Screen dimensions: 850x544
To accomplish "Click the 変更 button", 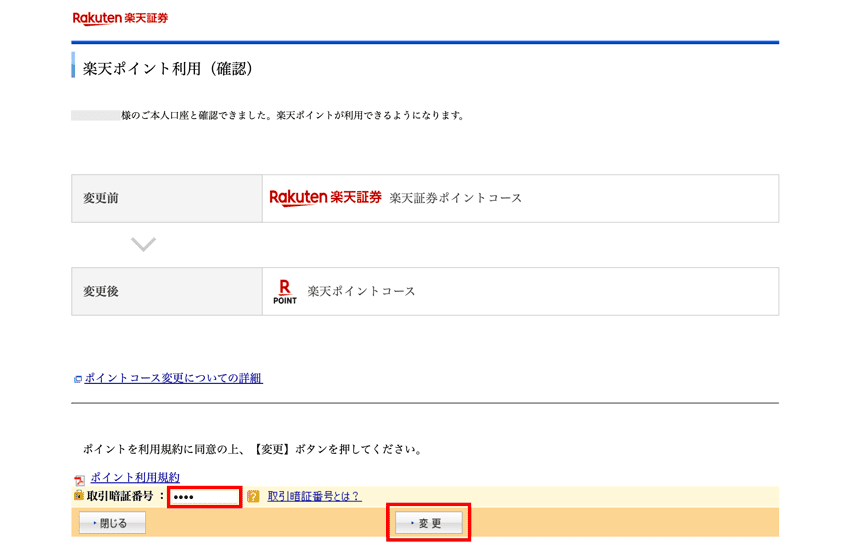I will (429, 523).
